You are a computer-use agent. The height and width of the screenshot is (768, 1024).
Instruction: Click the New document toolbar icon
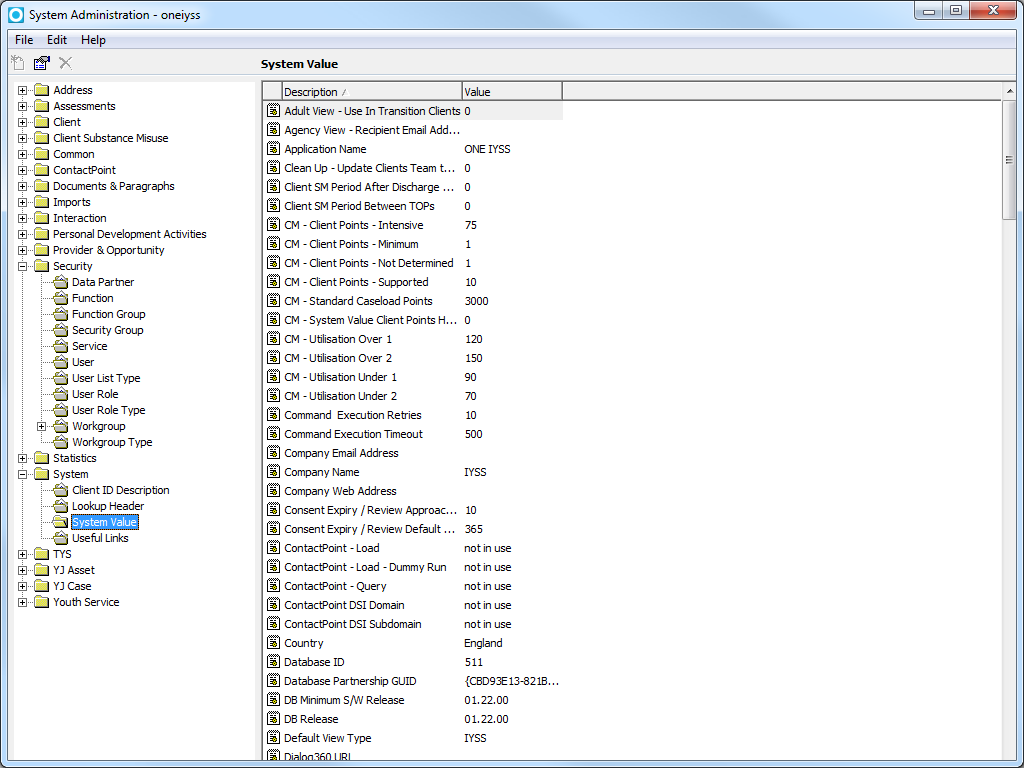click(x=18, y=63)
